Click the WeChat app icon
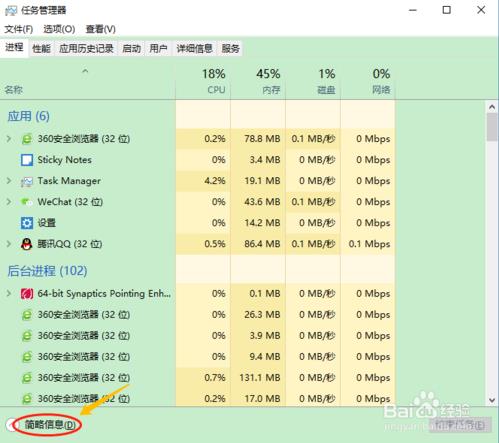Viewport: 499px width, 443px height. 27,202
